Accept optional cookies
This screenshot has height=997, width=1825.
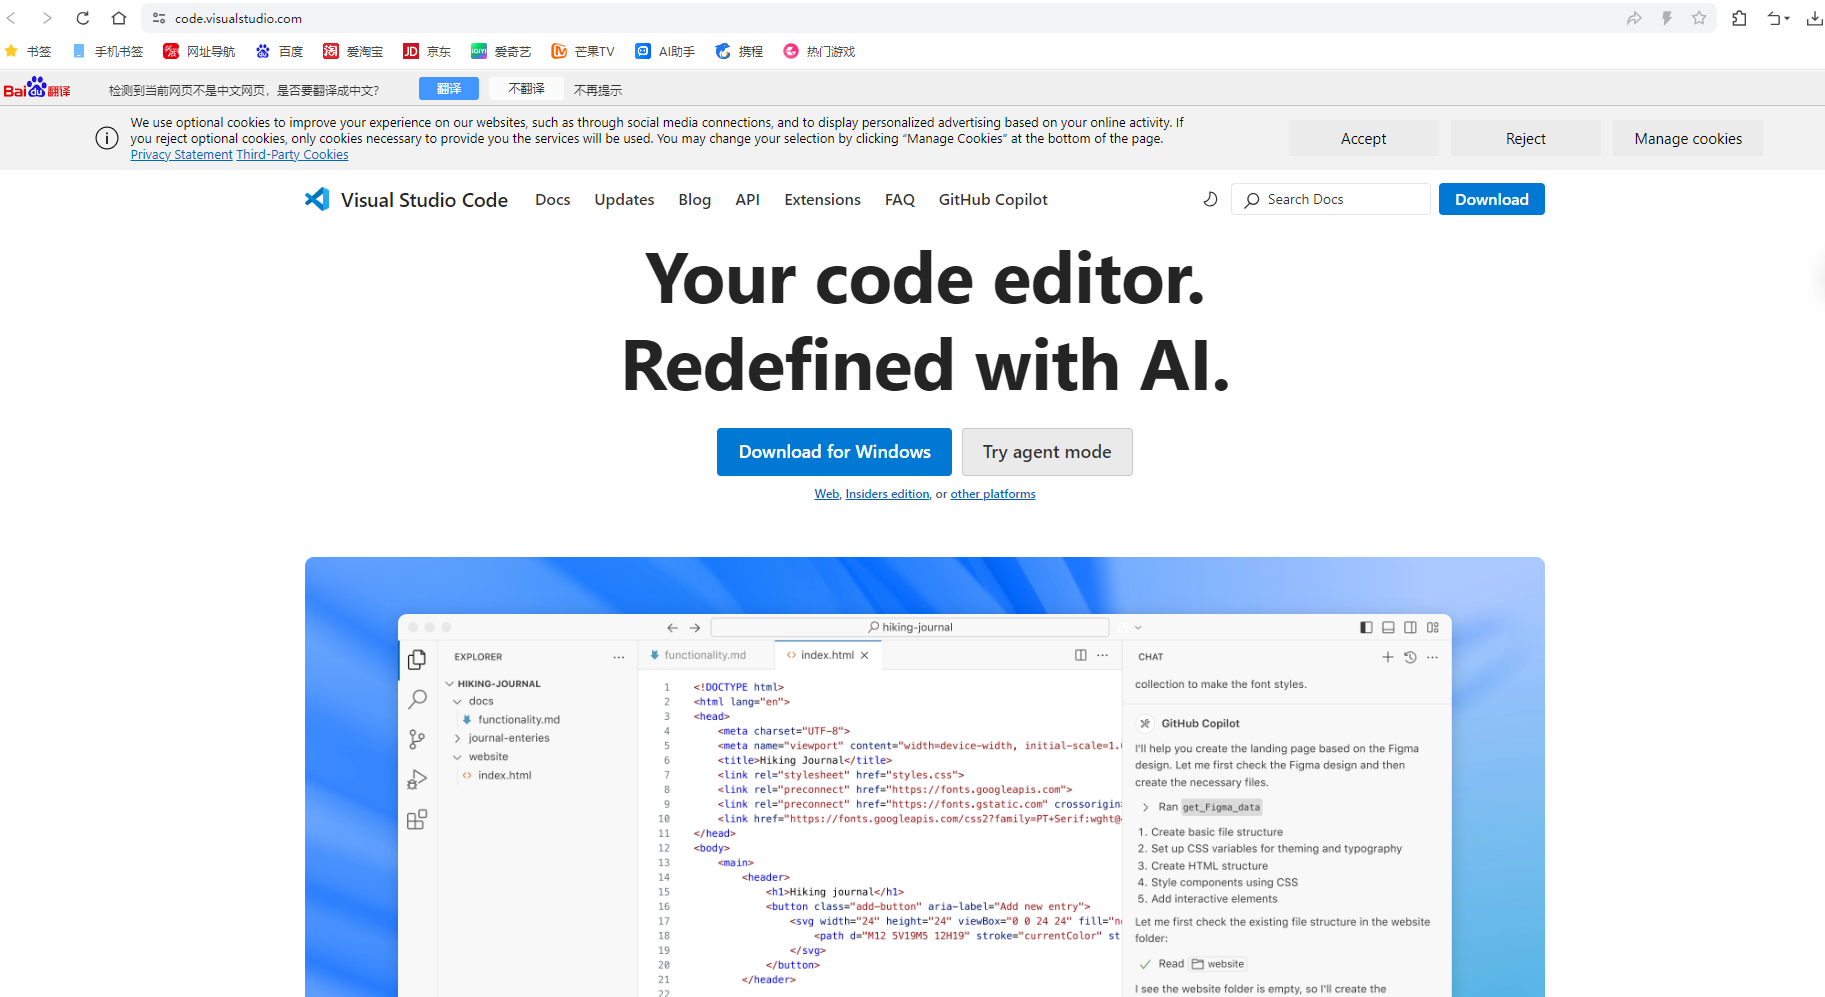coord(1364,138)
